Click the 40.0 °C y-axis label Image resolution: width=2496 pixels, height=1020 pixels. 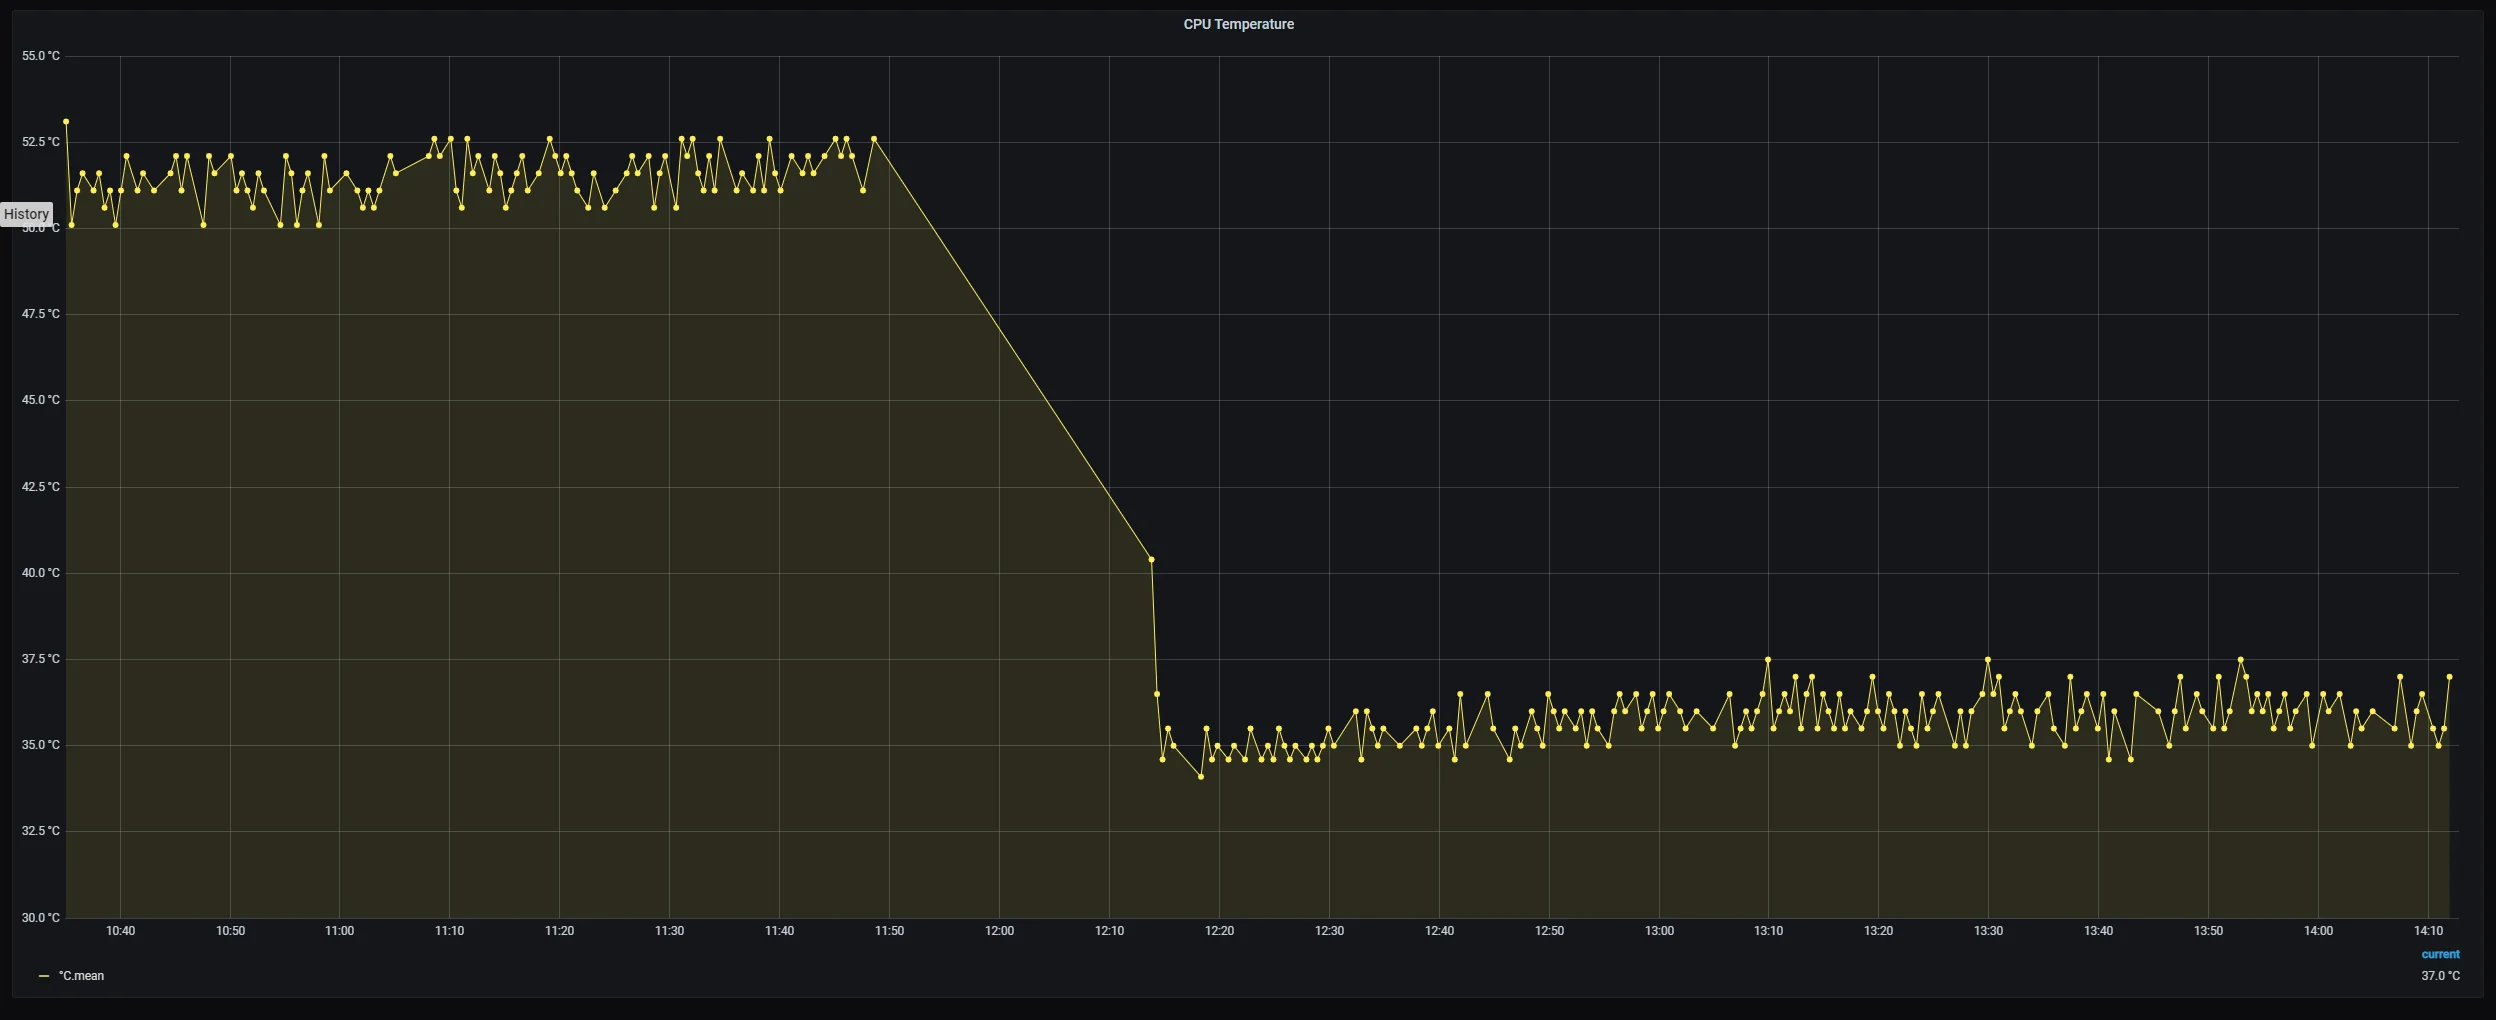41,573
